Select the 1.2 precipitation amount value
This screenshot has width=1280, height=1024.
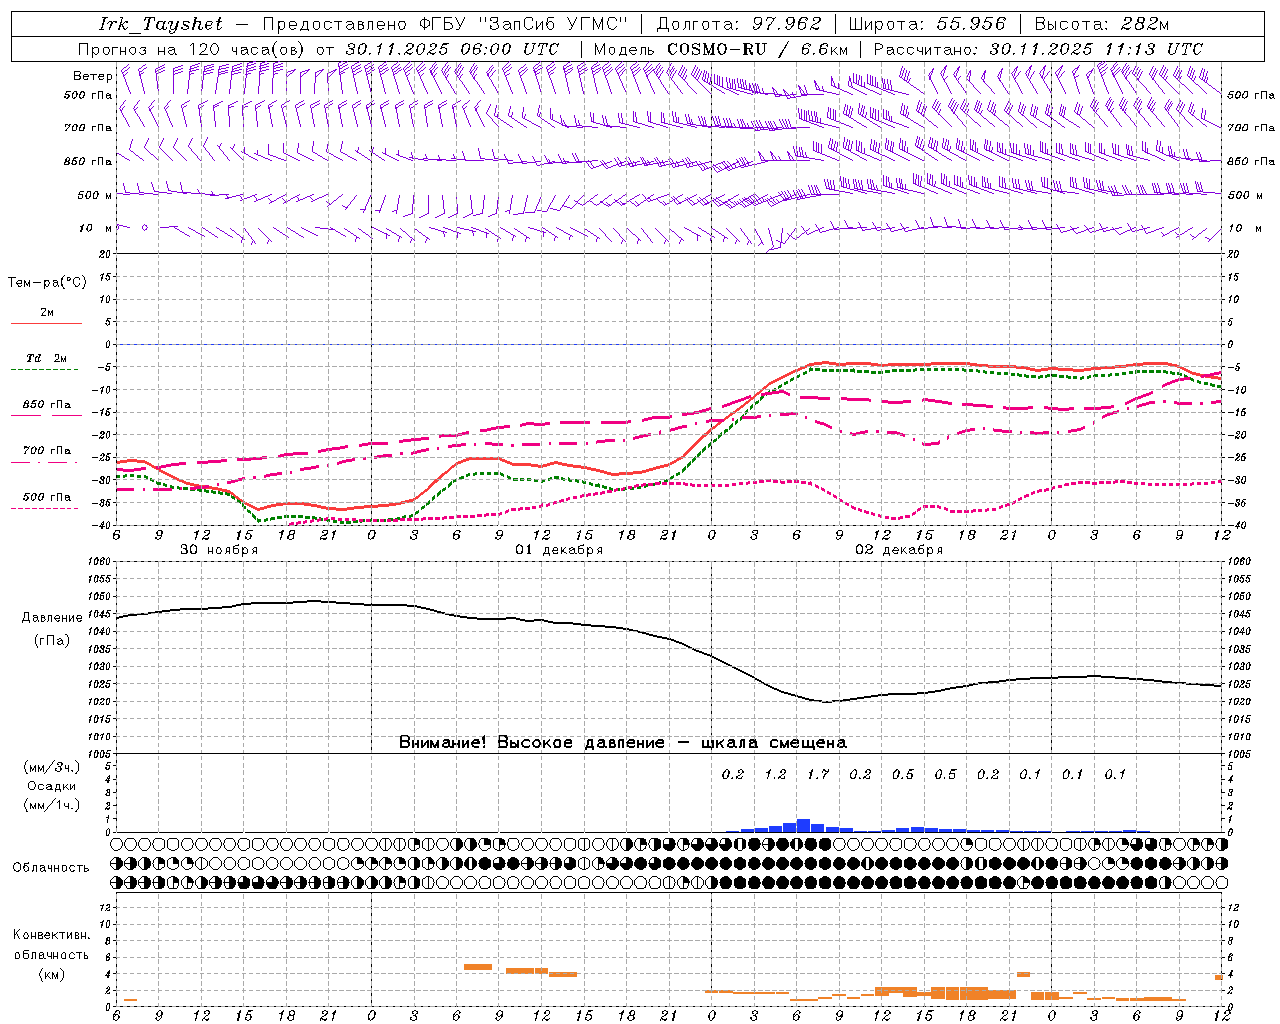pyautogui.click(x=775, y=774)
